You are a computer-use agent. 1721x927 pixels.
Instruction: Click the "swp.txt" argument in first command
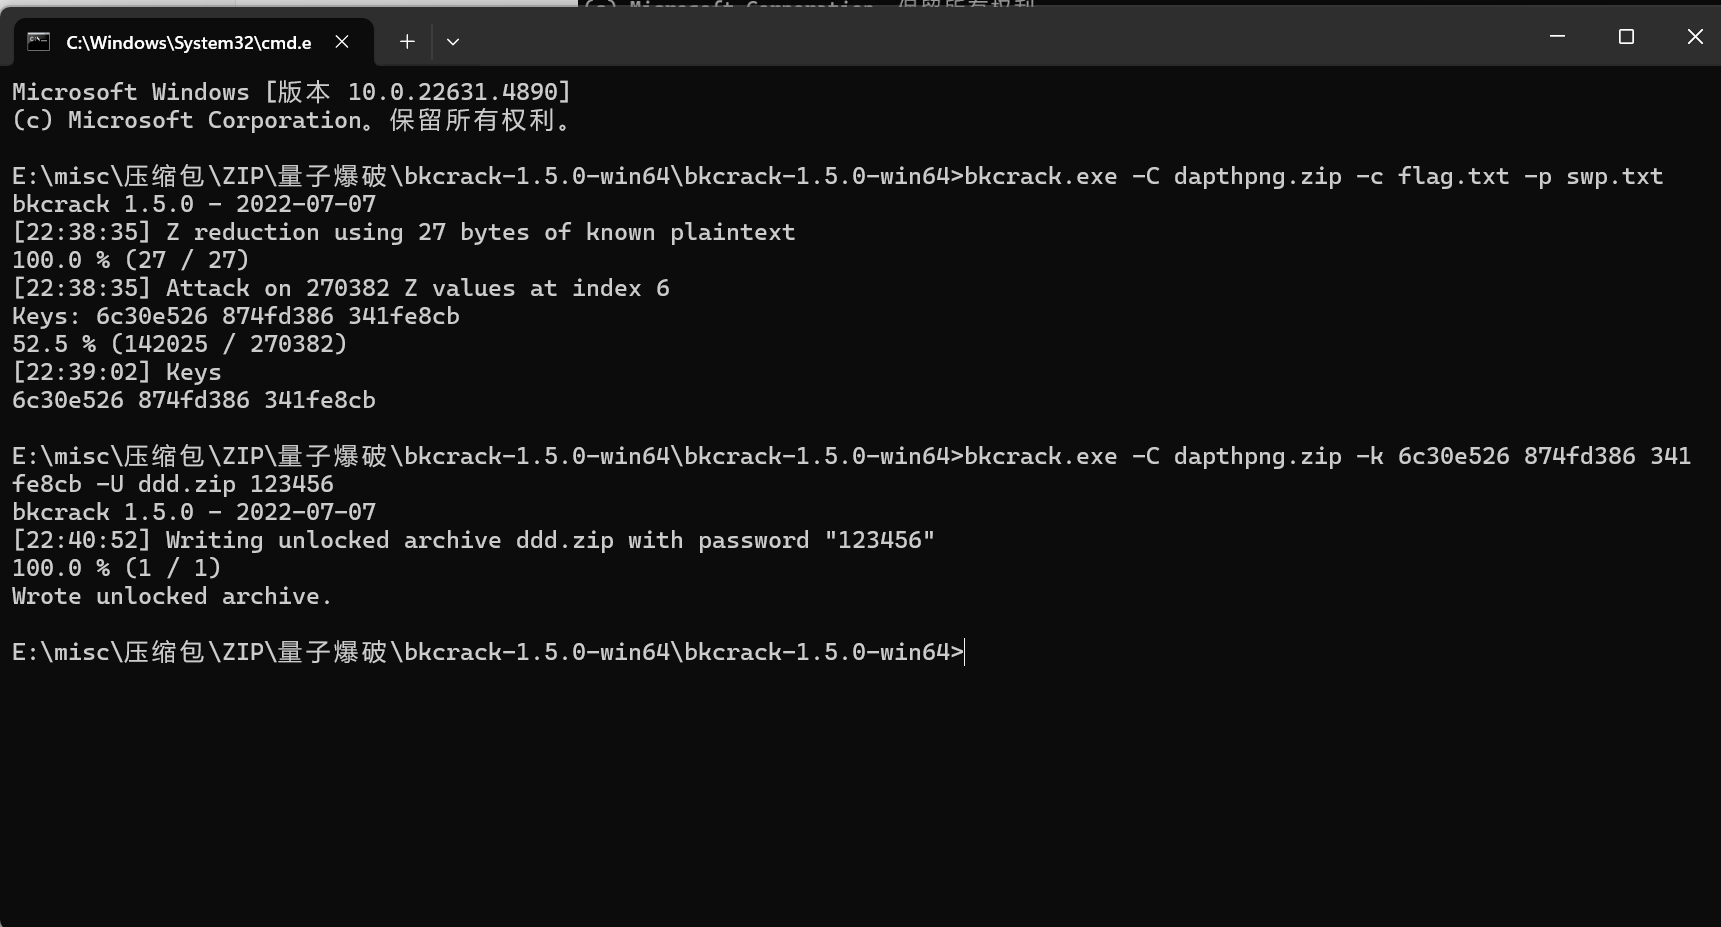click(x=1614, y=176)
